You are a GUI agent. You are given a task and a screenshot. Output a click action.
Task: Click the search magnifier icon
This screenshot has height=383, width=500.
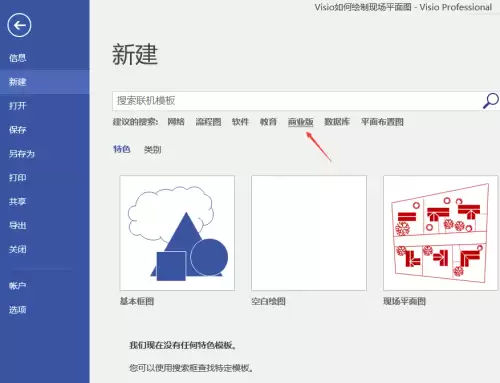point(491,101)
